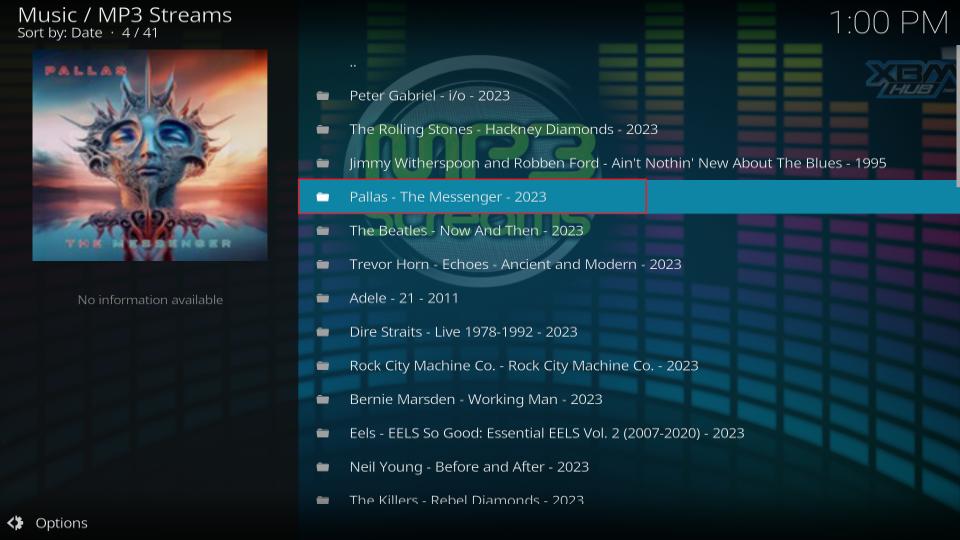Click the folder icon beside Peter Gabriel - i/o
The height and width of the screenshot is (540, 960).
323,96
